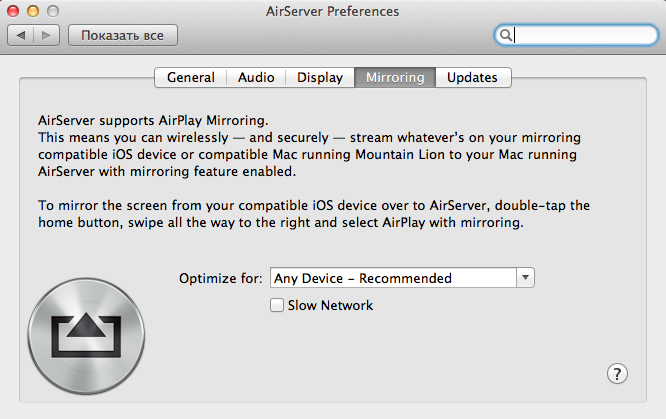Click the AirServer Preferences window title

[333, 11]
